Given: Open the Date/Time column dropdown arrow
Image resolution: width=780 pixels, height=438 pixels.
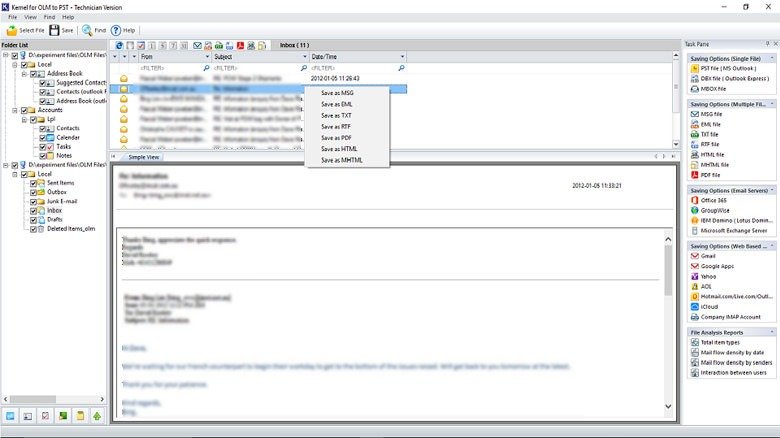Looking at the screenshot, I should point(402,57).
